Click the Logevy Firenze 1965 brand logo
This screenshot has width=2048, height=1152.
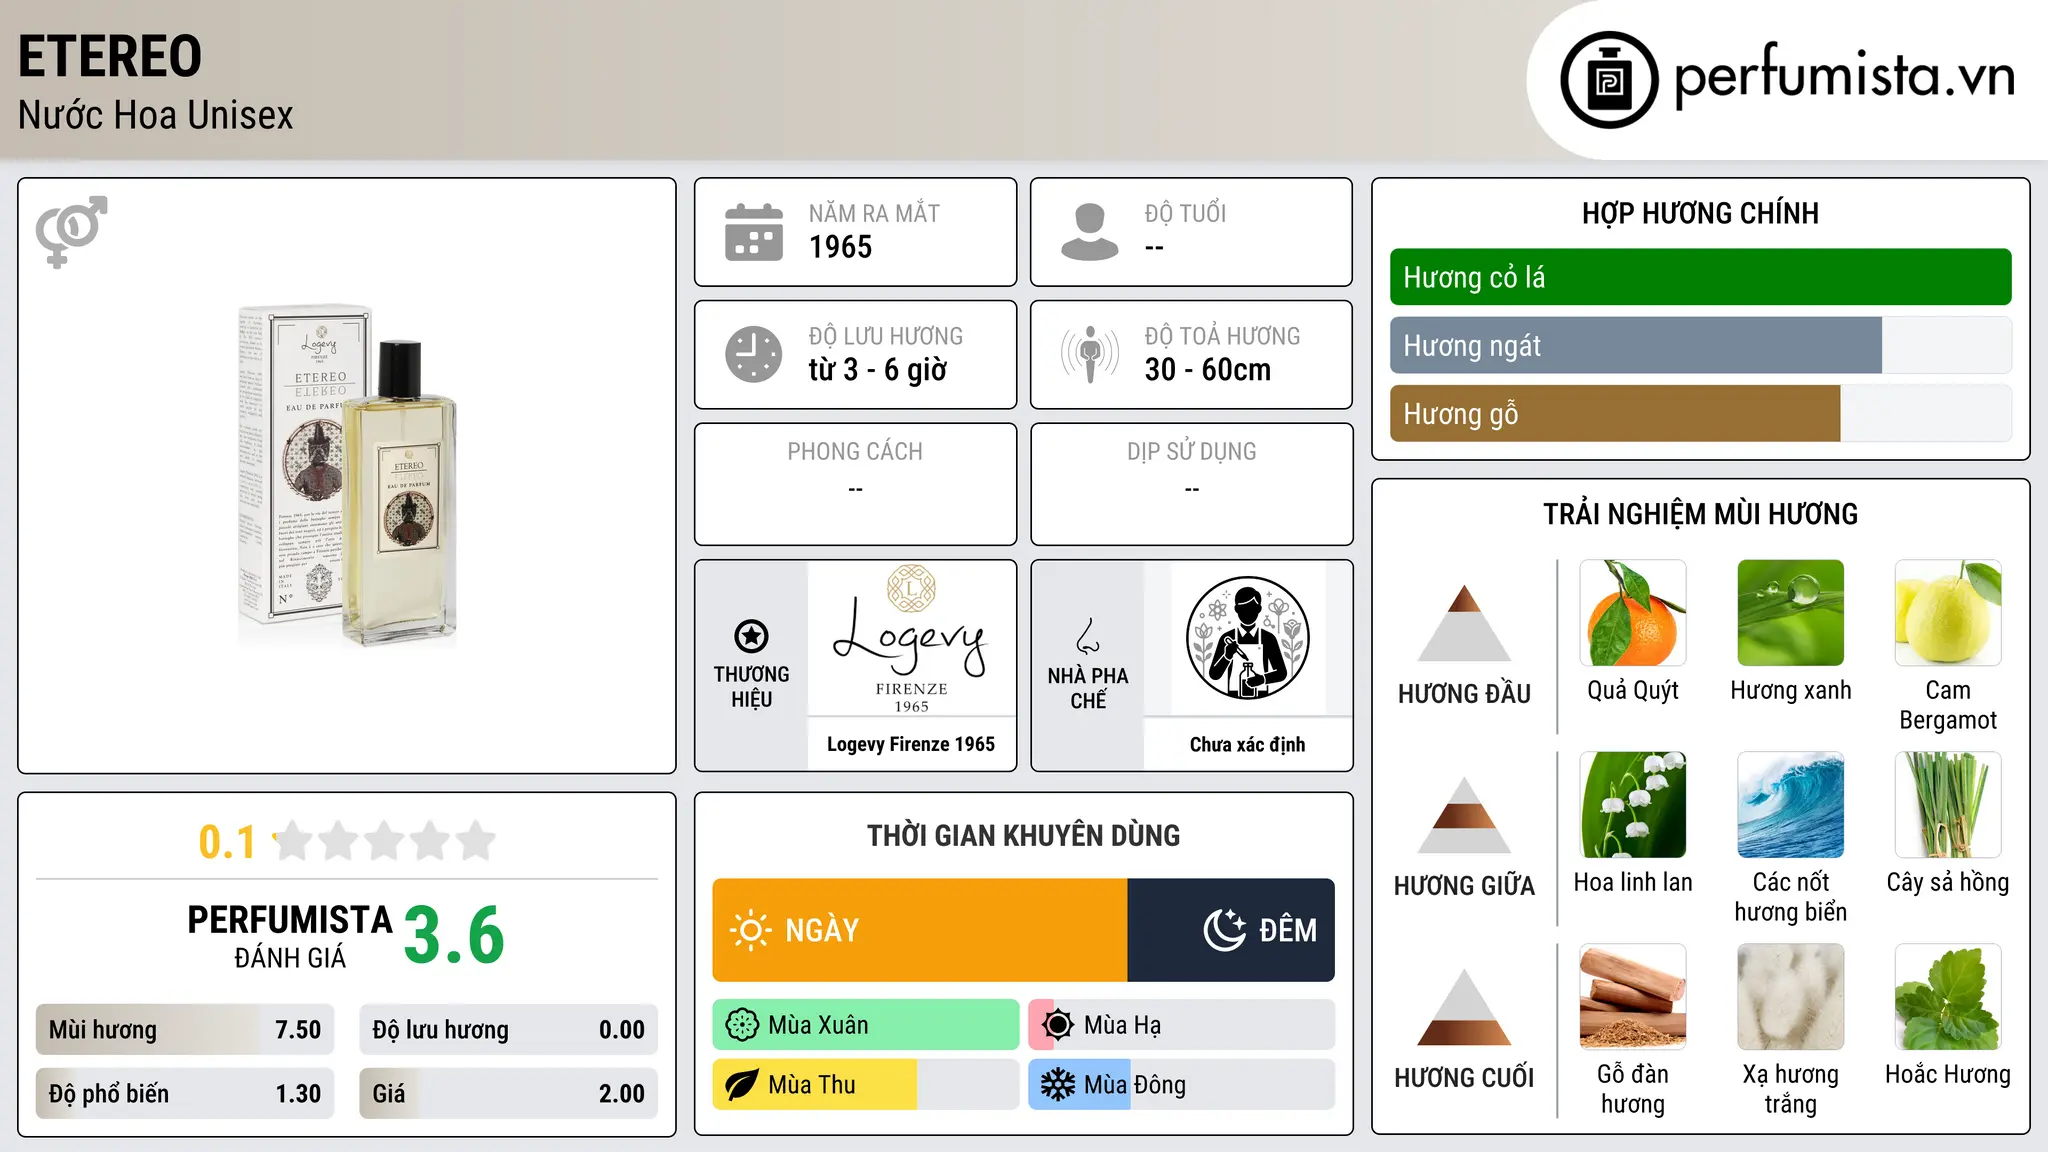pos(911,639)
